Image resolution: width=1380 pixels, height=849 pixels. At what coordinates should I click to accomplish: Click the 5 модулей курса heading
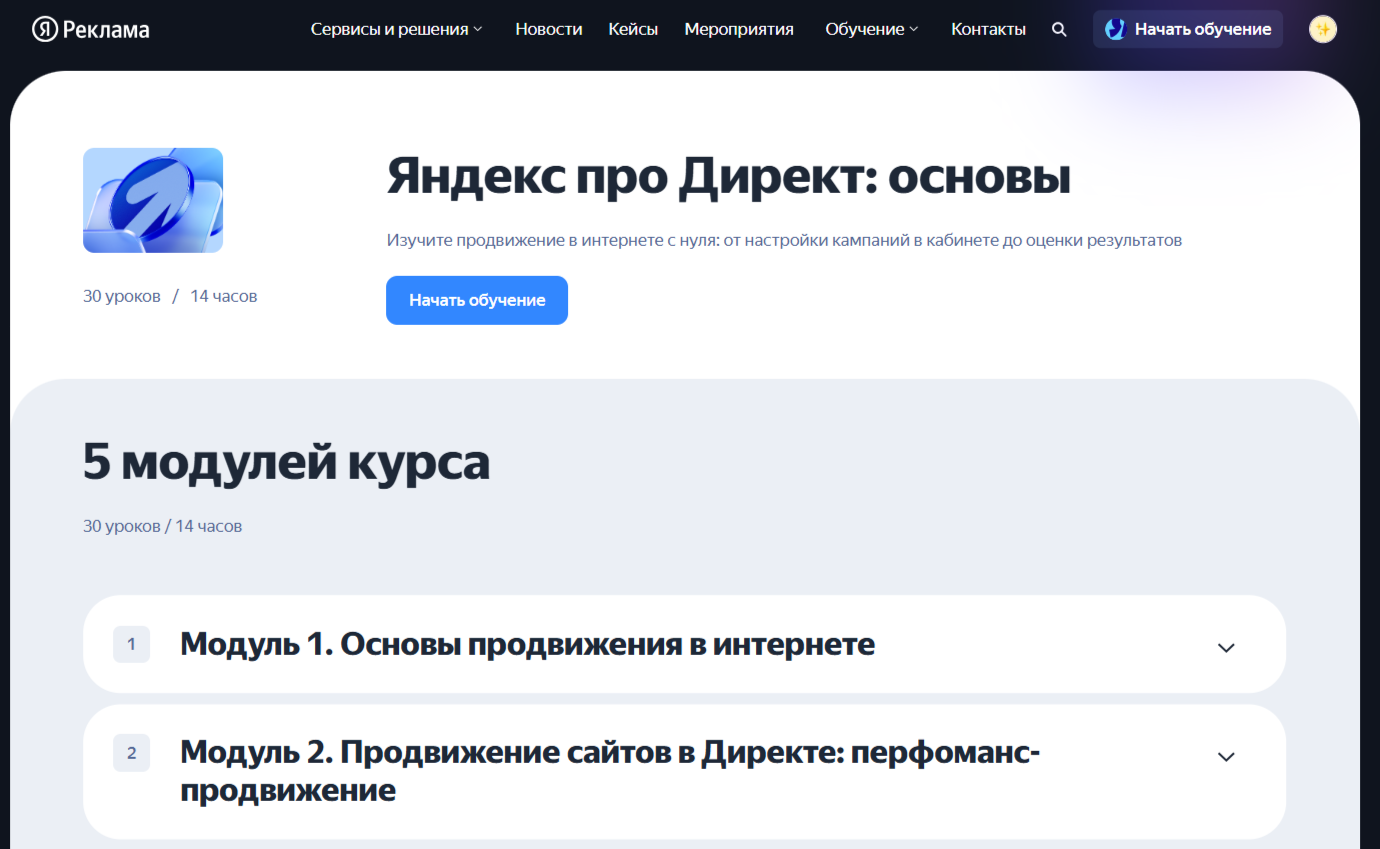coord(286,463)
